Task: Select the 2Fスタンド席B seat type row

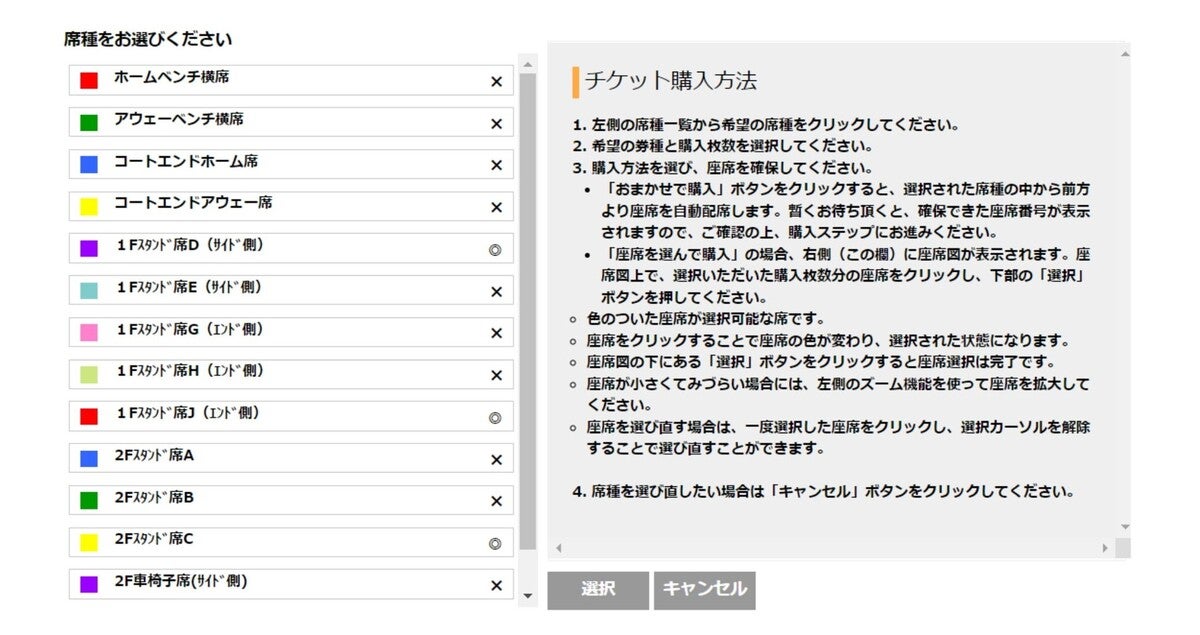Action: click(290, 500)
